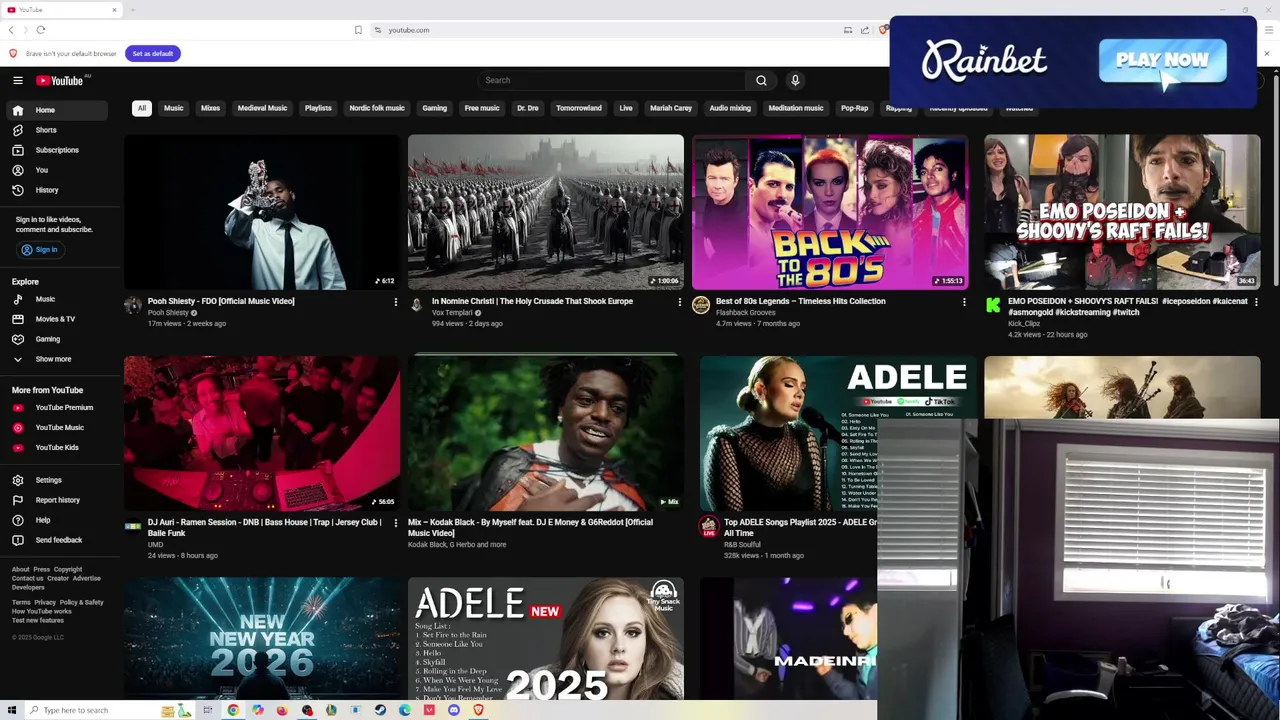The width and height of the screenshot is (1280, 720).
Task: Switch to the YouTube browser tab
Action: pyautogui.click(x=60, y=10)
